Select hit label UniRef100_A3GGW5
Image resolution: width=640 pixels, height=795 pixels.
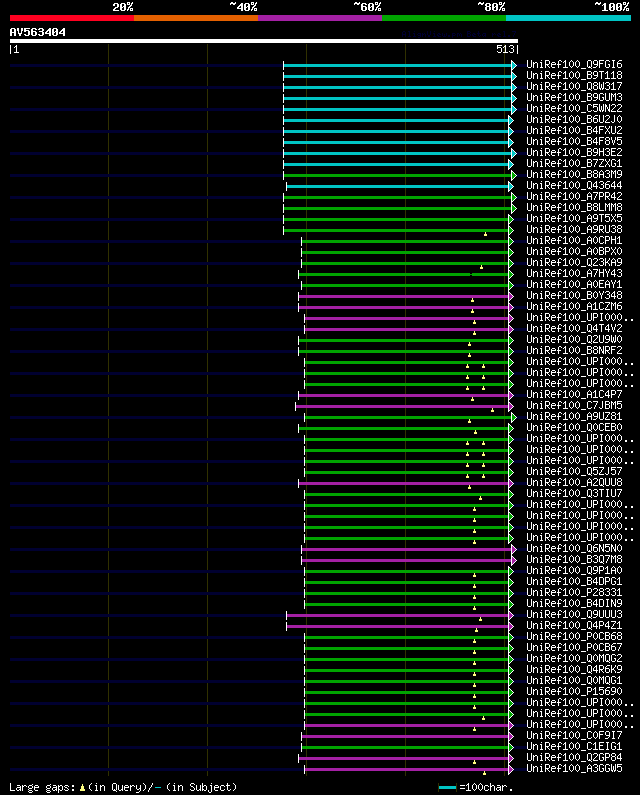click(574, 769)
